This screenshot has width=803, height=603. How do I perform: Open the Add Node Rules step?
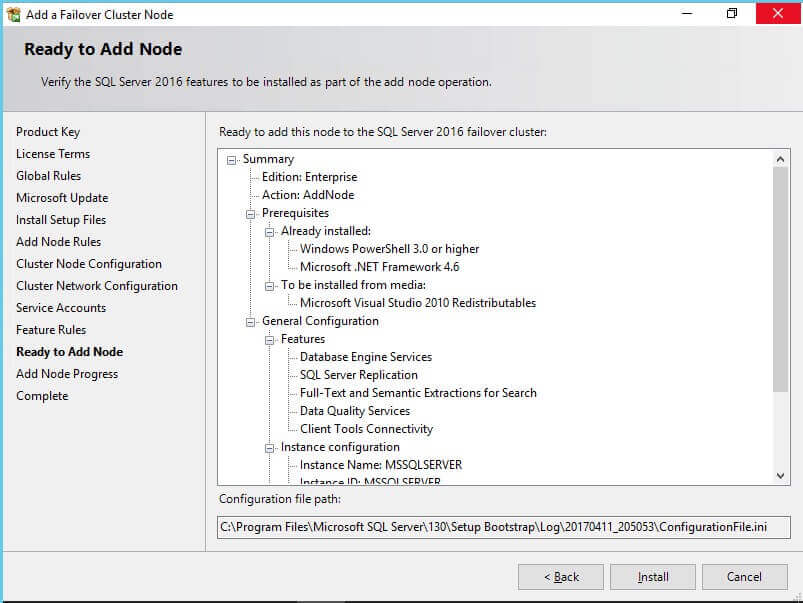(58, 242)
